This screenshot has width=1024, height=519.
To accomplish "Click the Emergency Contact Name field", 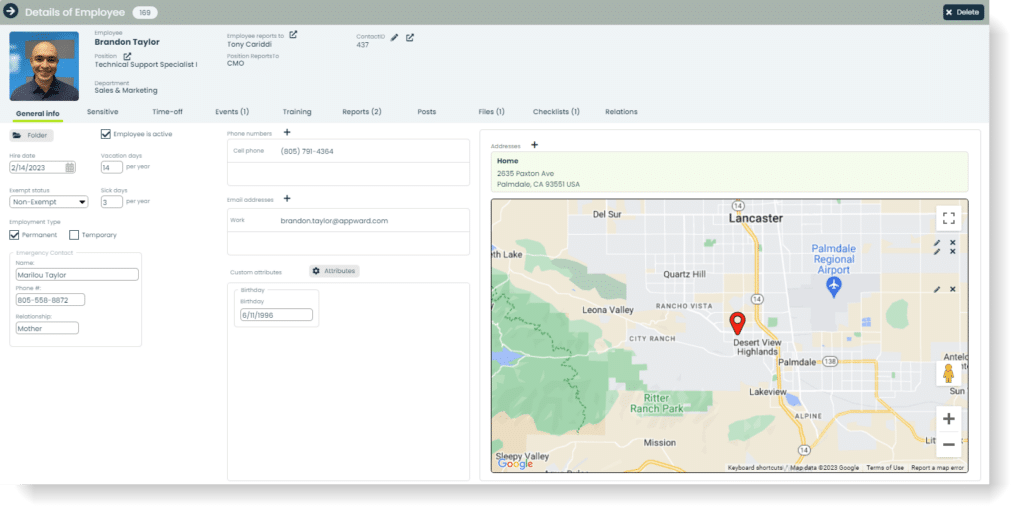I will (x=77, y=275).
